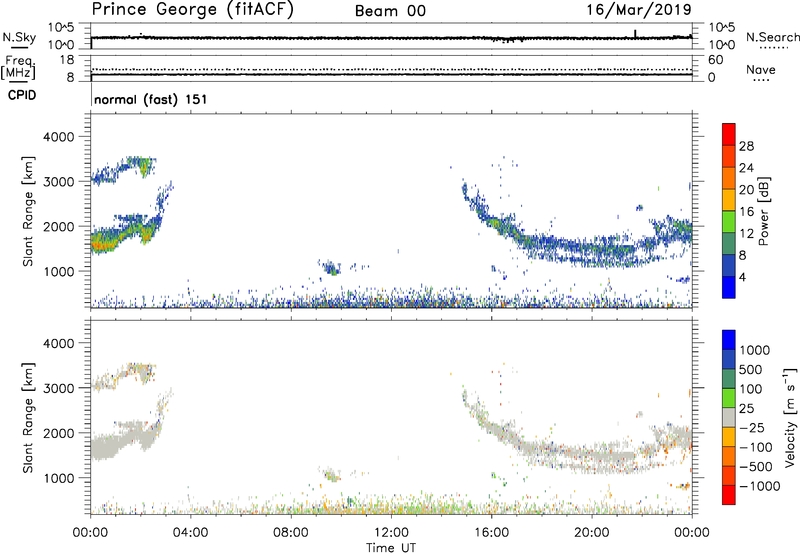The height and width of the screenshot is (554, 800).
Task: Click the Velocity color bar
Action: [x=729, y=417]
